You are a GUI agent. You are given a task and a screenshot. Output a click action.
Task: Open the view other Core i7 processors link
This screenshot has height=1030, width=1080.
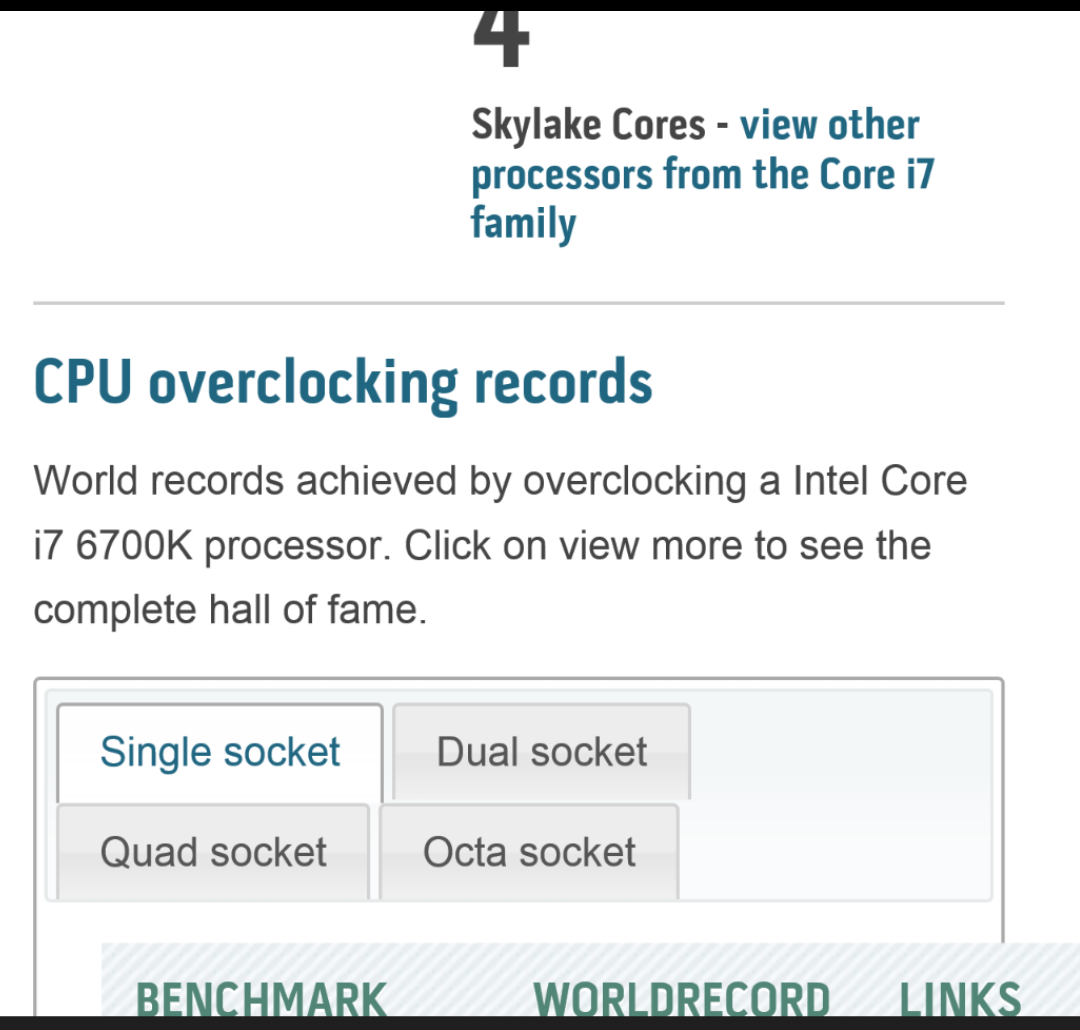[700, 175]
